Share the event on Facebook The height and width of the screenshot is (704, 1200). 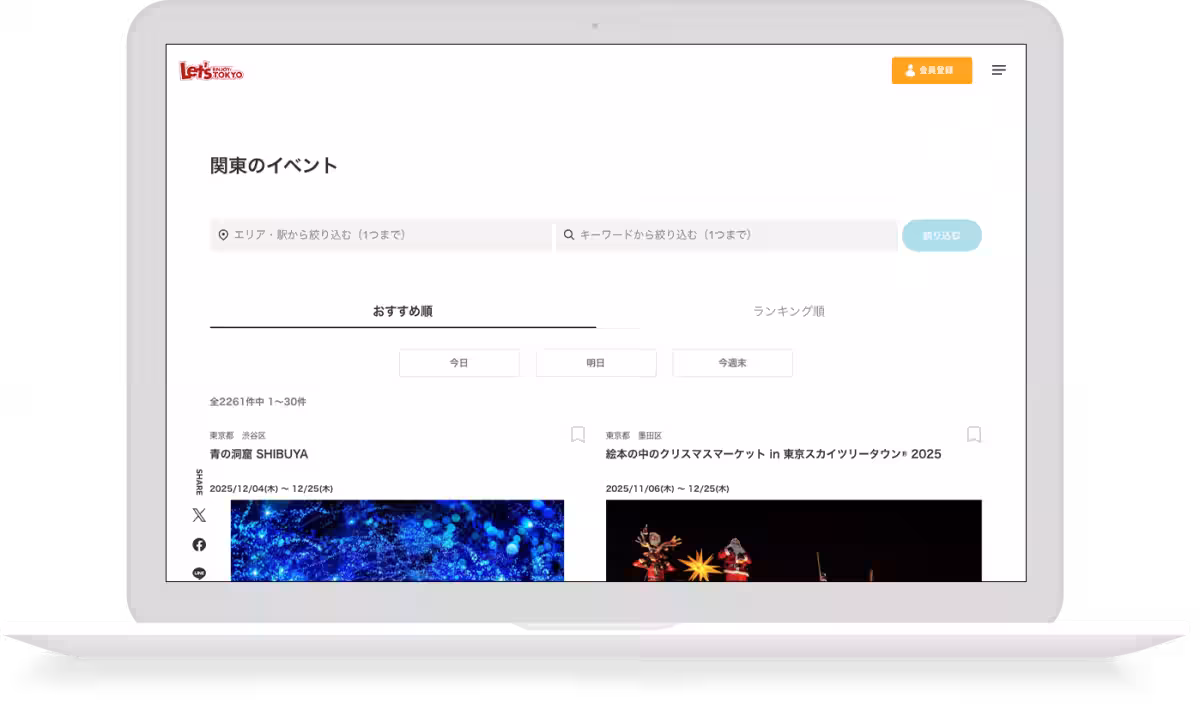tap(199, 545)
